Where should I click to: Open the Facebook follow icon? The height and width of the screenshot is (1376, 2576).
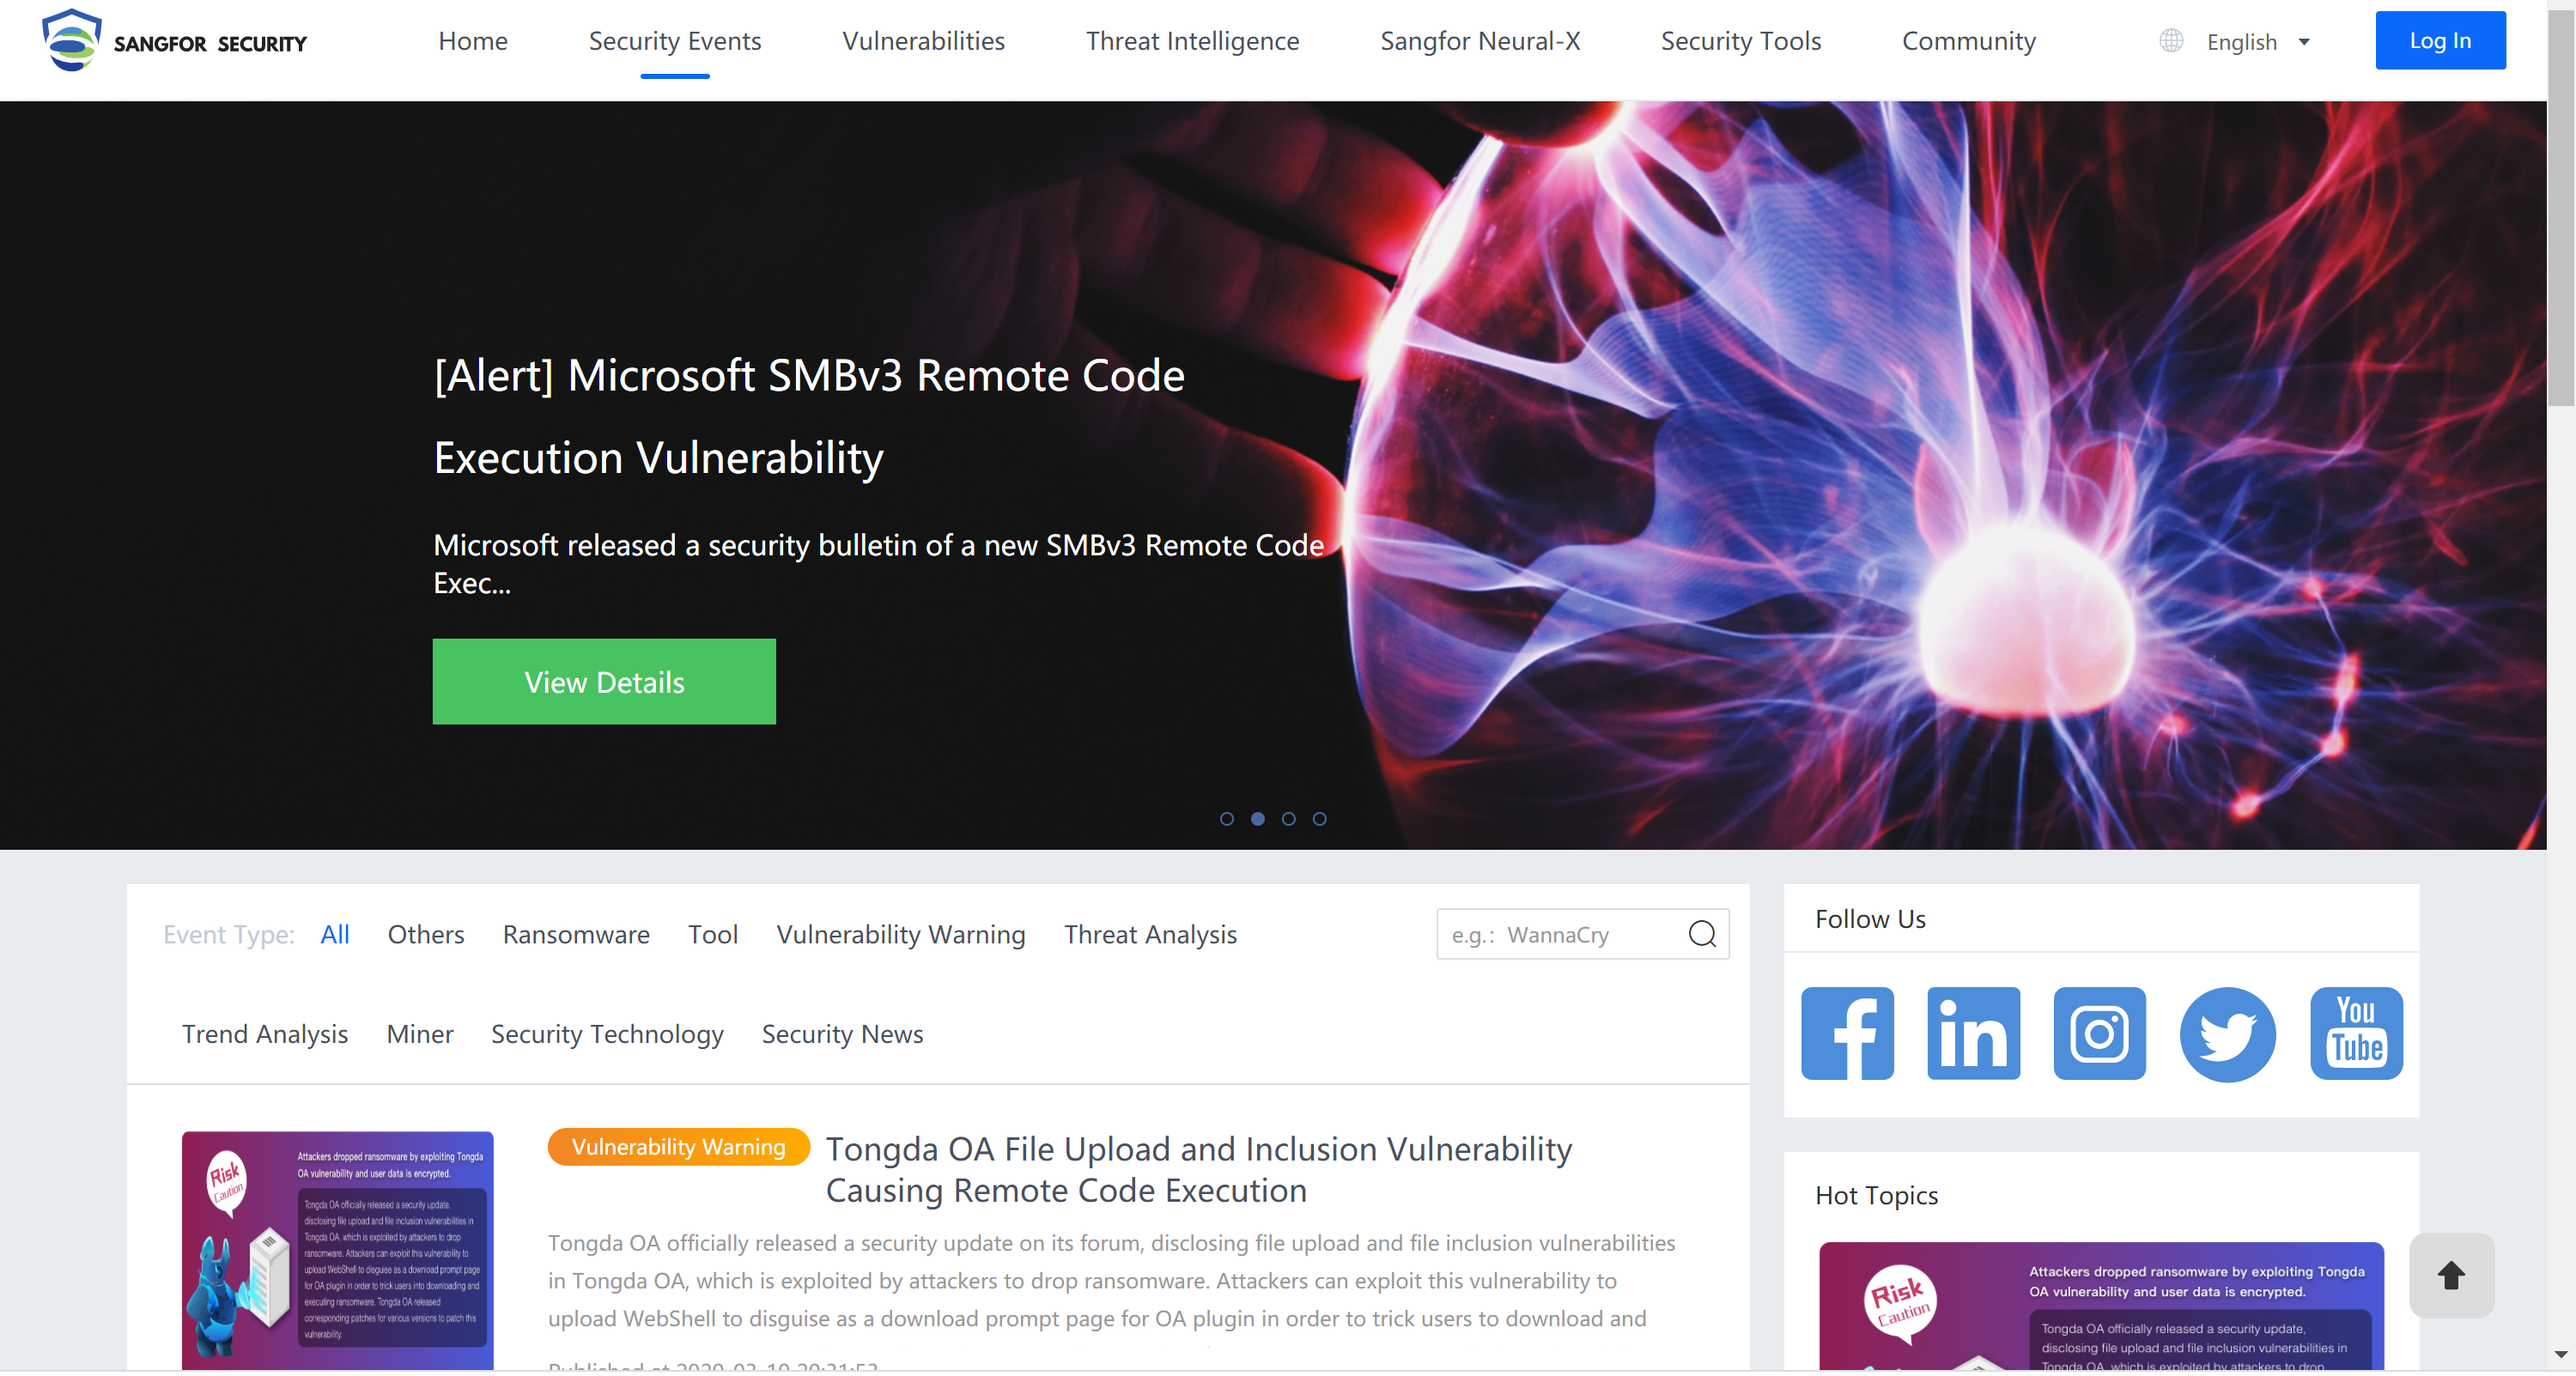coord(1847,1033)
